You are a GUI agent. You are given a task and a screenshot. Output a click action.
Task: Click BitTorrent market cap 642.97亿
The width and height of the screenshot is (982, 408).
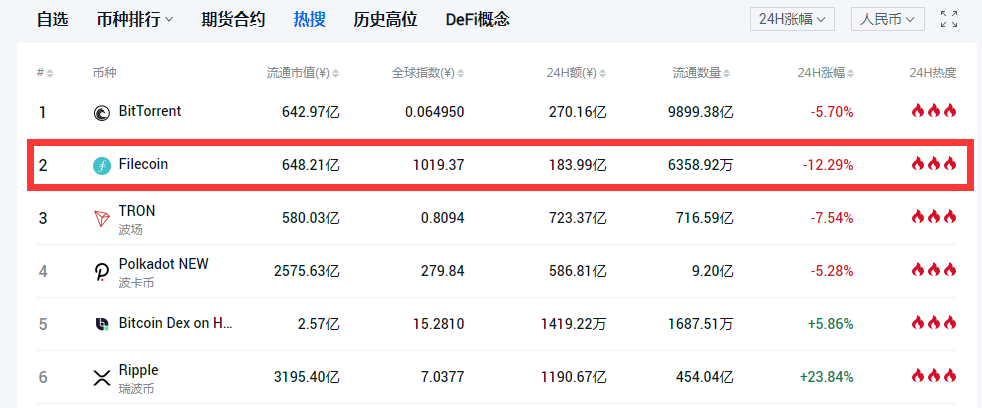coord(311,113)
